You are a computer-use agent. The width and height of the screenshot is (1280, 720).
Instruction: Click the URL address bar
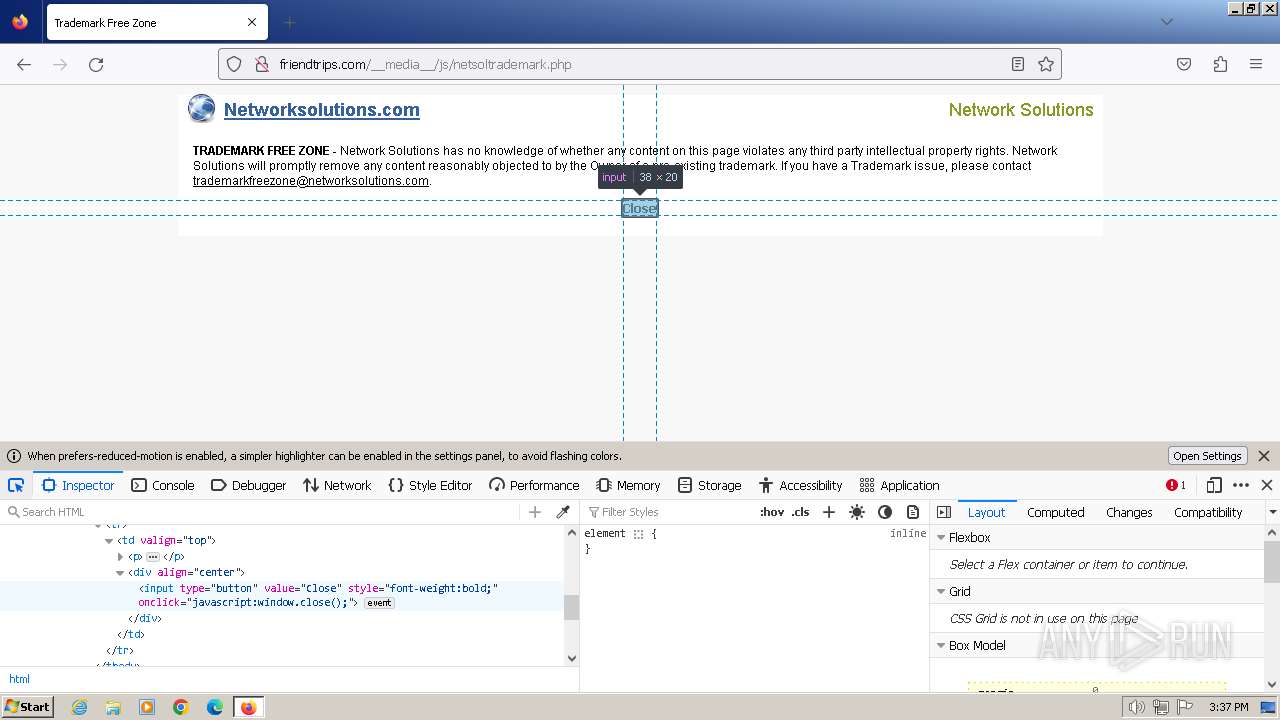[x=640, y=64]
